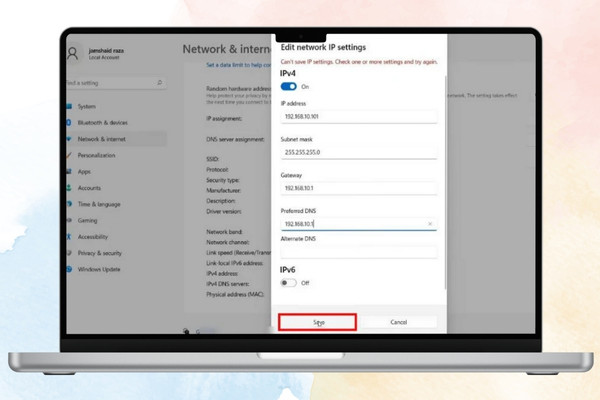Click the Network band label

click(224, 232)
